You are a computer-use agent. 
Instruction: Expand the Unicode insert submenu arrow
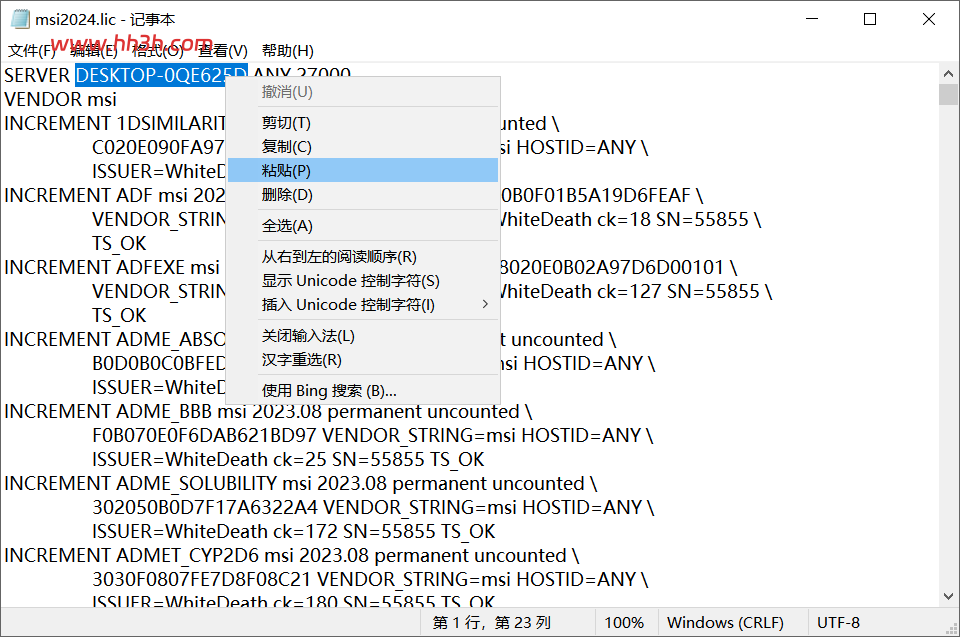coord(485,304)
